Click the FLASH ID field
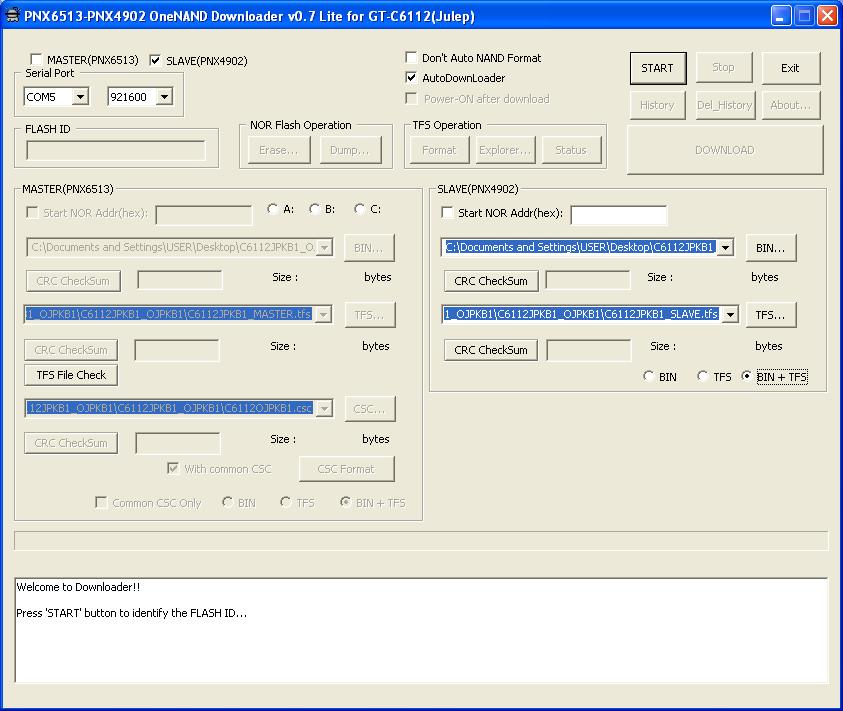Image resolution: width=843 pixels, height=711 pixels. pos(116,150)
